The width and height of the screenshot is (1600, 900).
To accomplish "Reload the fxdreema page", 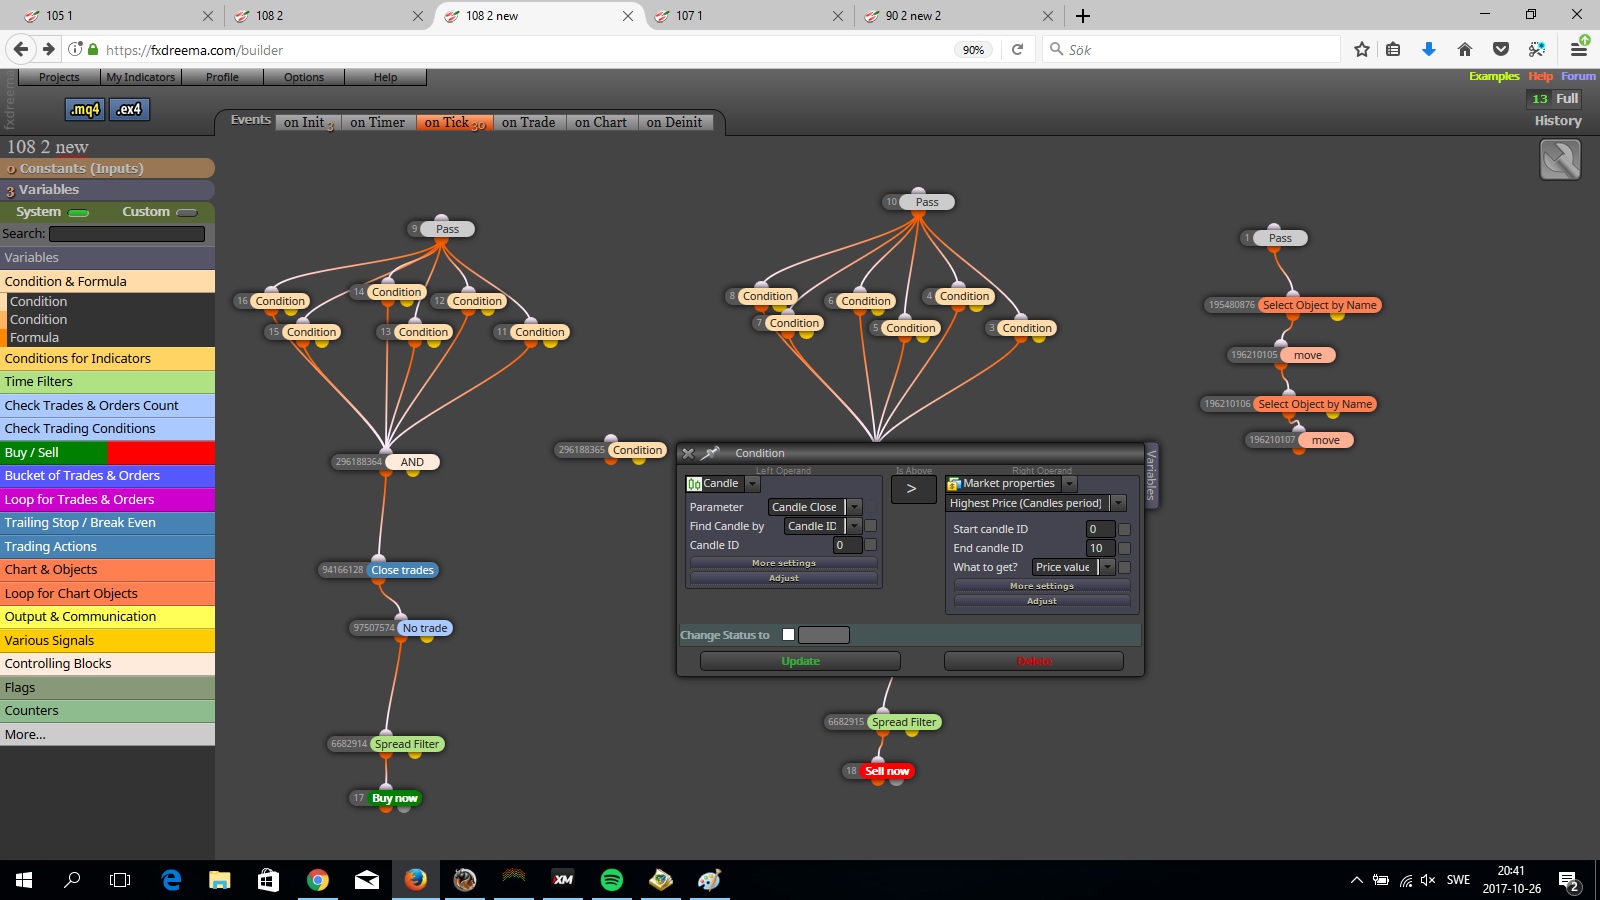I will point(1018,49).
